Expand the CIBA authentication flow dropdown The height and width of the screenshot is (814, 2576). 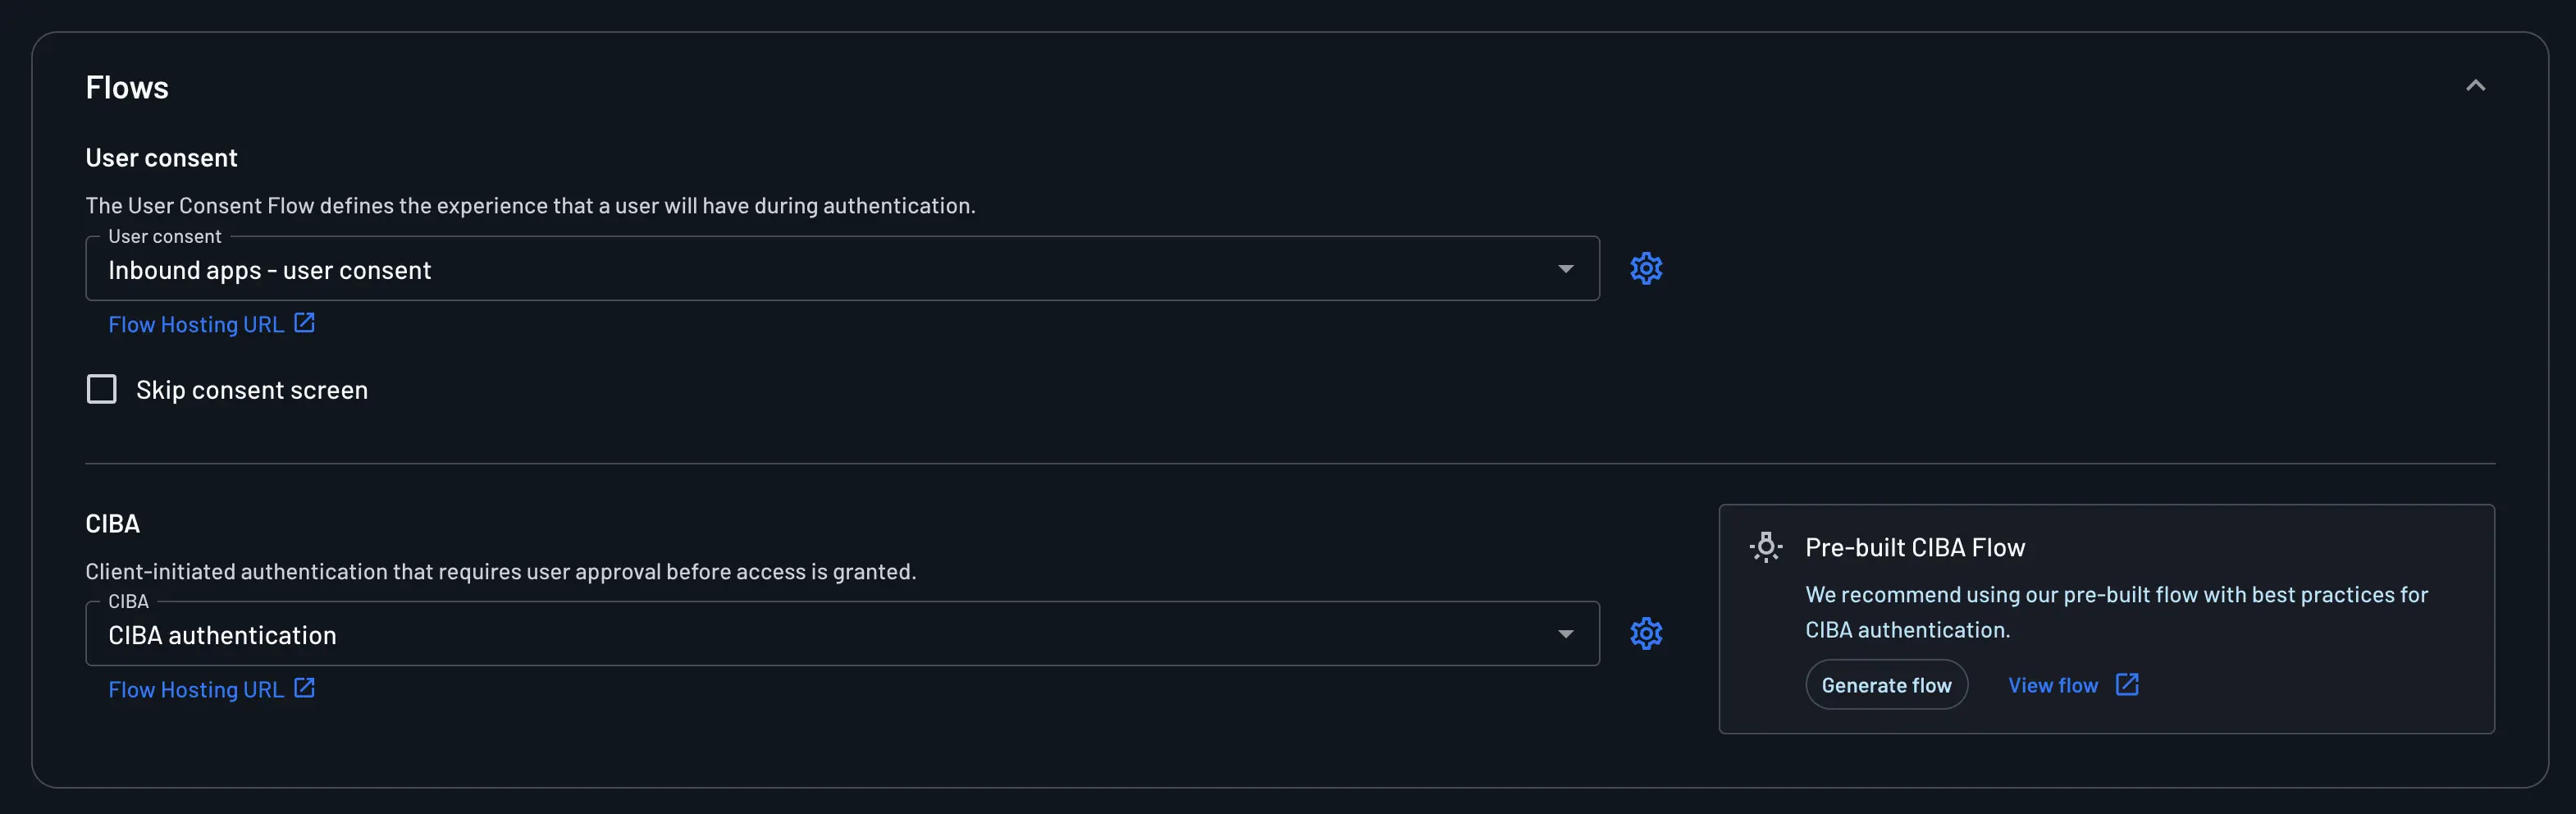pyautogui.click(x=1565, y=633)
